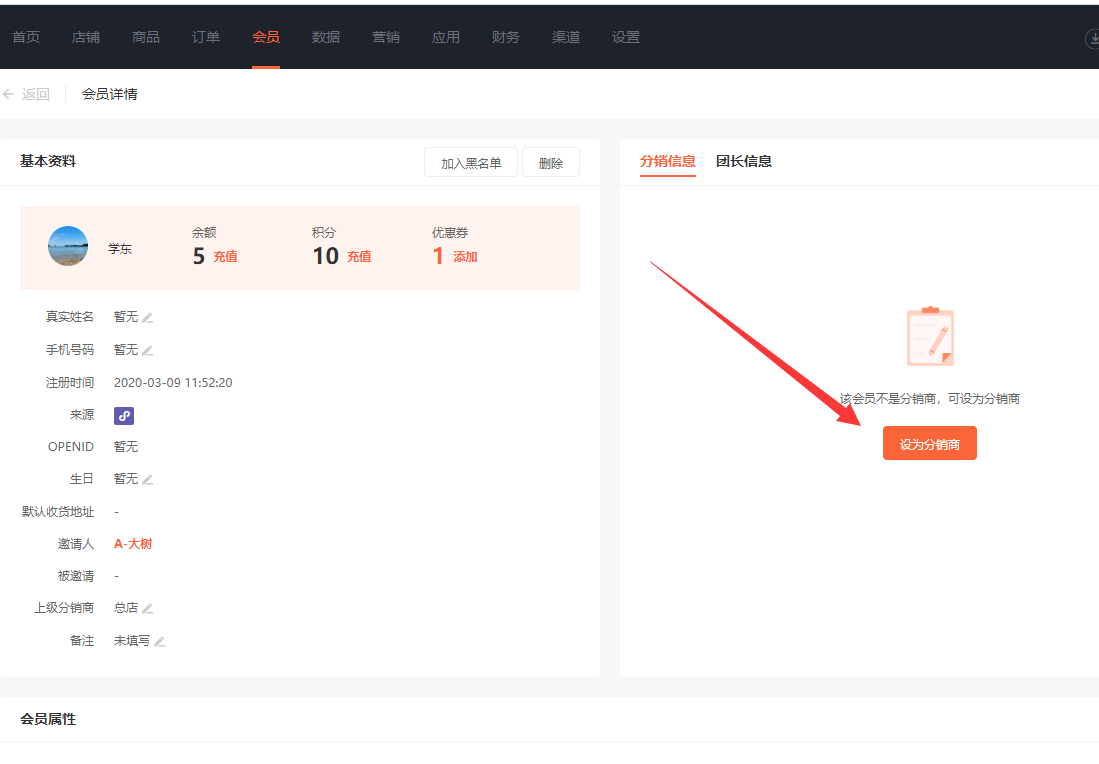The width and height of the screenshot is (1099, 764).
Task: Click the coupon count 1
Action: pyautogui.click(x=438, y=256)
